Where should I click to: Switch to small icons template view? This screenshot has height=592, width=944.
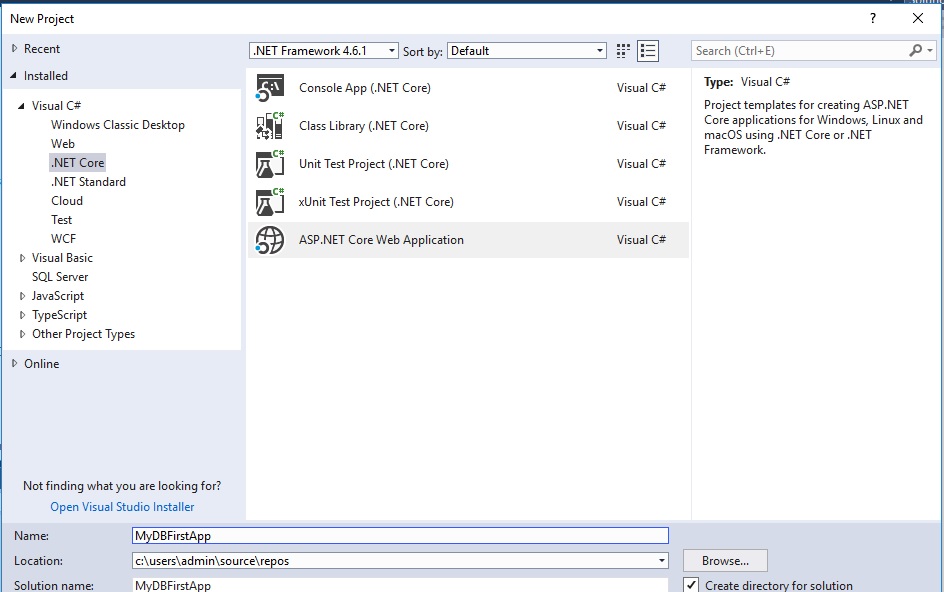[622, 50]
